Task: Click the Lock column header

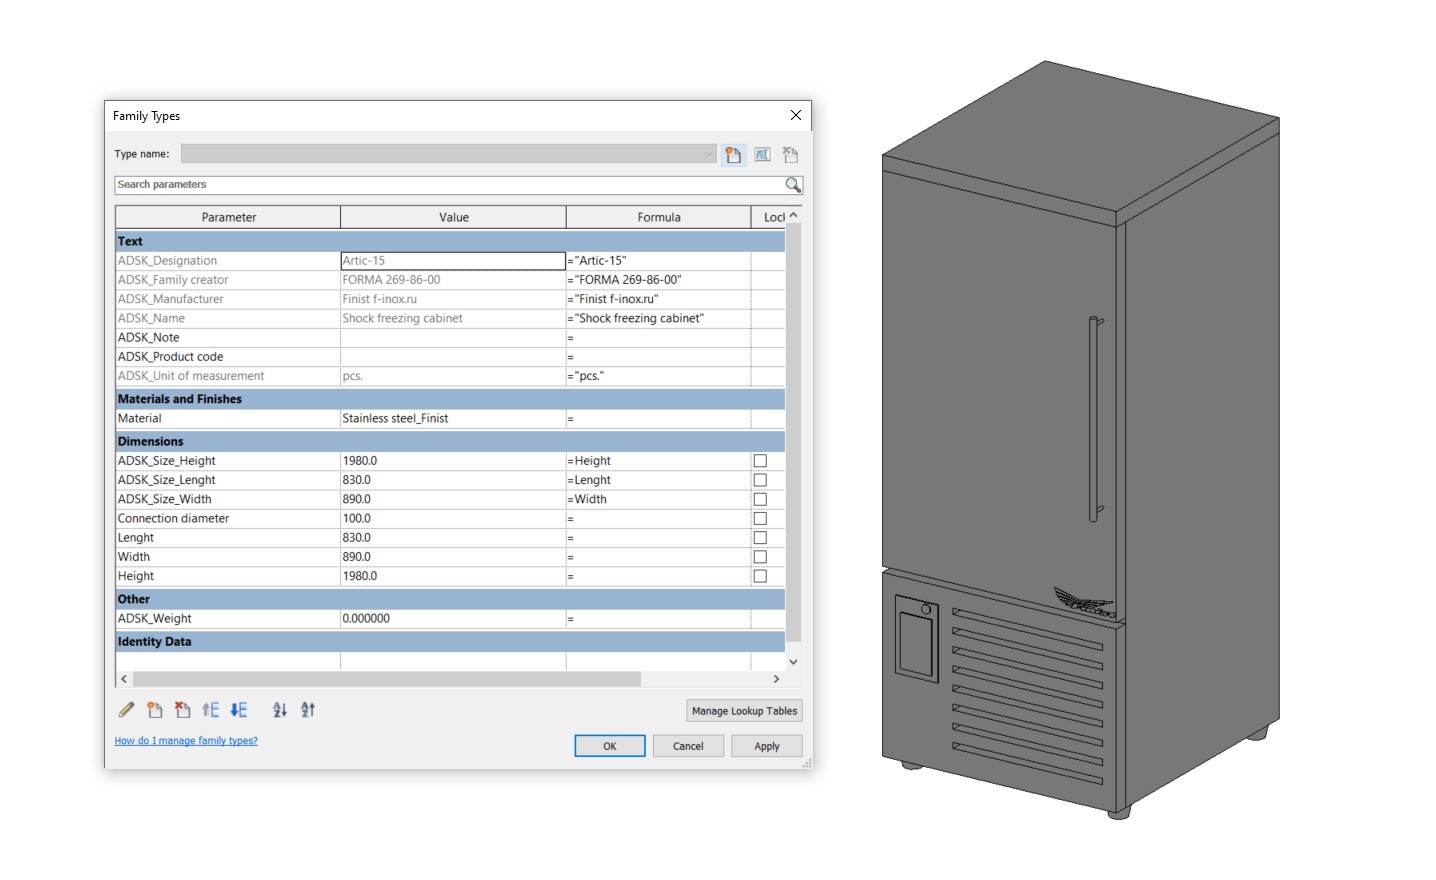Action: coord(768,217)
